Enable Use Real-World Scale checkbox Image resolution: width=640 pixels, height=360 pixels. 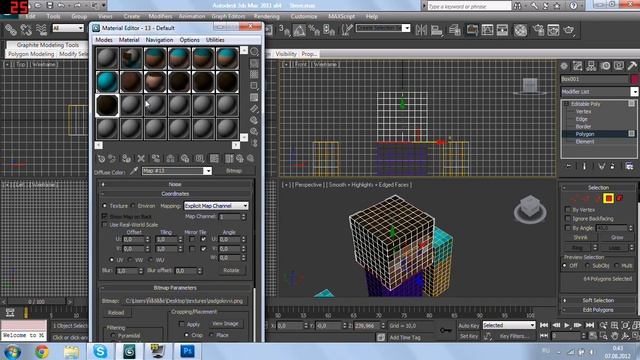pyautogui.click(x=104, y=224)
